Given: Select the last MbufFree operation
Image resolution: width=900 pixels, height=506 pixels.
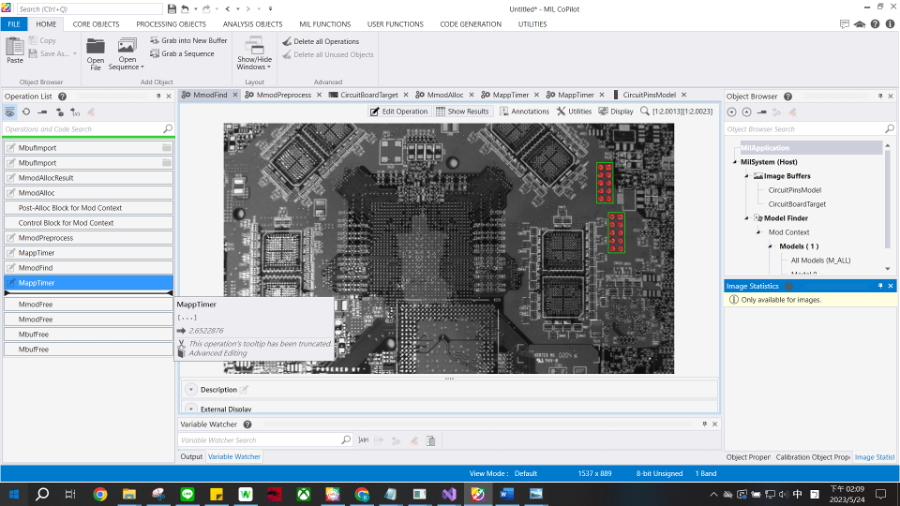Looking at the screenshot, I should coord(88,349).
